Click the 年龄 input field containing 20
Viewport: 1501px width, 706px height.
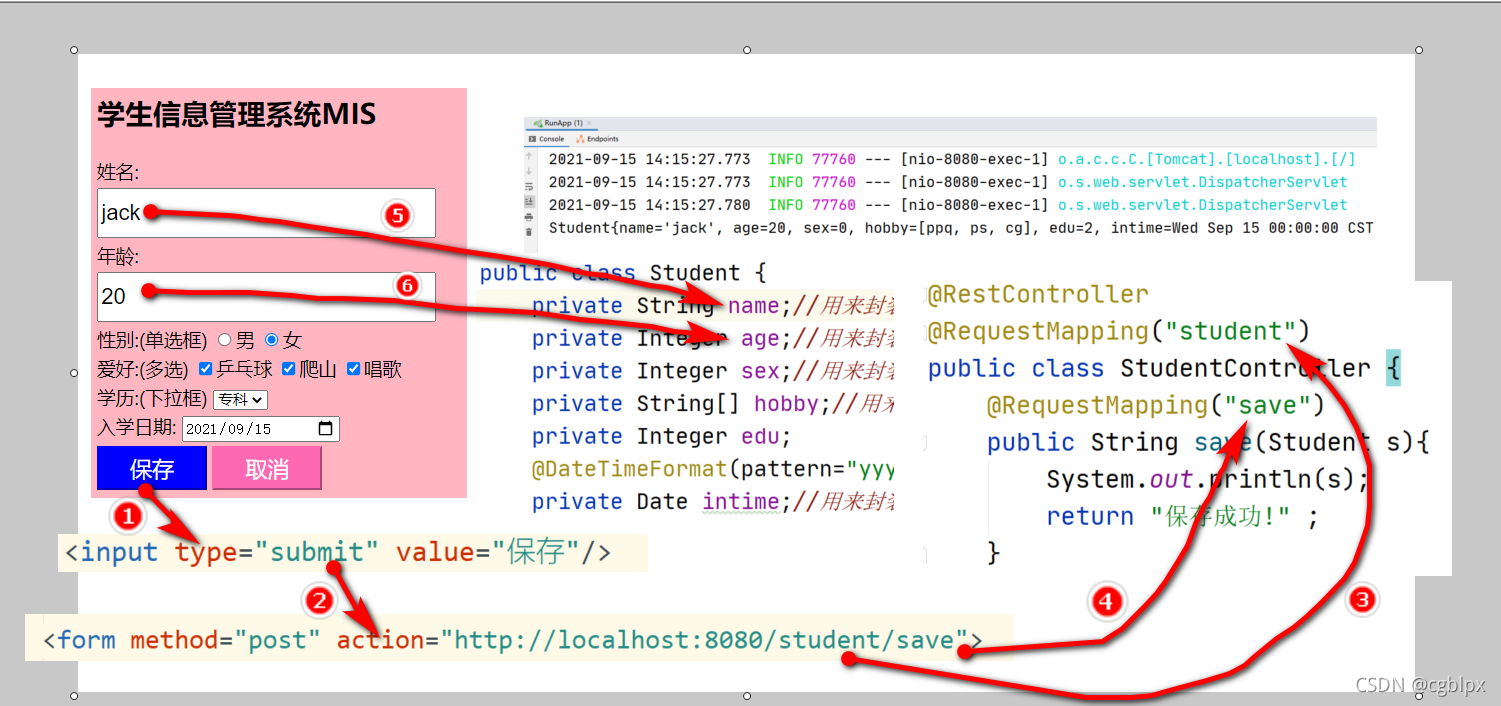point(266,297)
